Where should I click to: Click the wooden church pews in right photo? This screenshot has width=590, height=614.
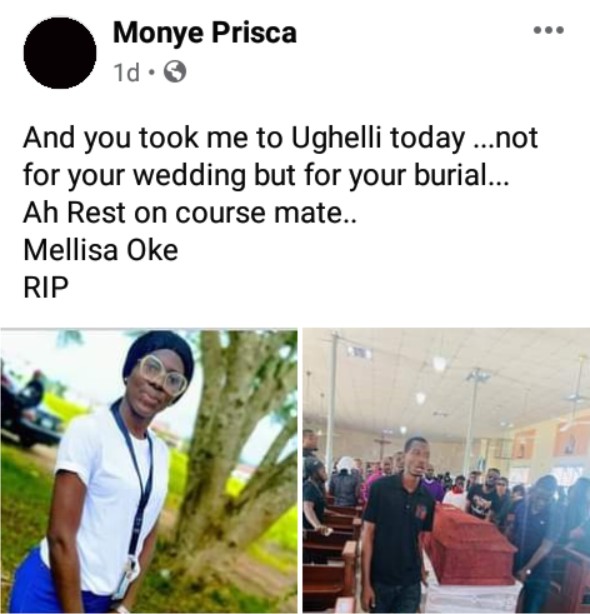pyautogui.click(x=331, y=556)
